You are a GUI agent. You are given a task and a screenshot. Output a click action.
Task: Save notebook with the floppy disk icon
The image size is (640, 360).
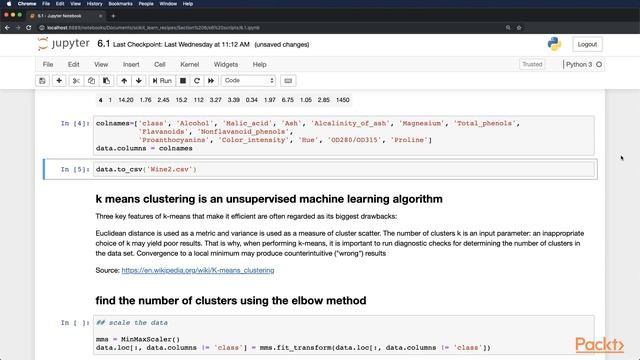(42, 81)
